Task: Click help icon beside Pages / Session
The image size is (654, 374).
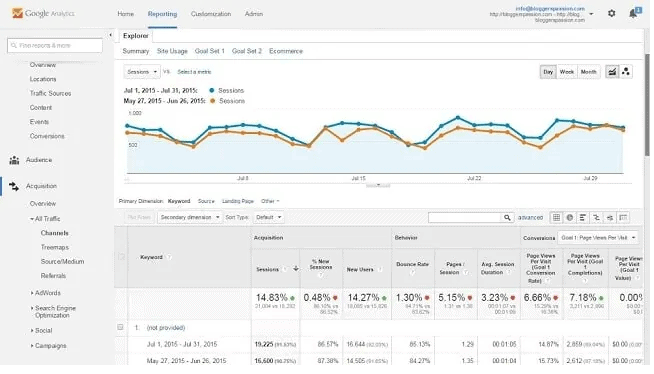Action: (465, 272)
